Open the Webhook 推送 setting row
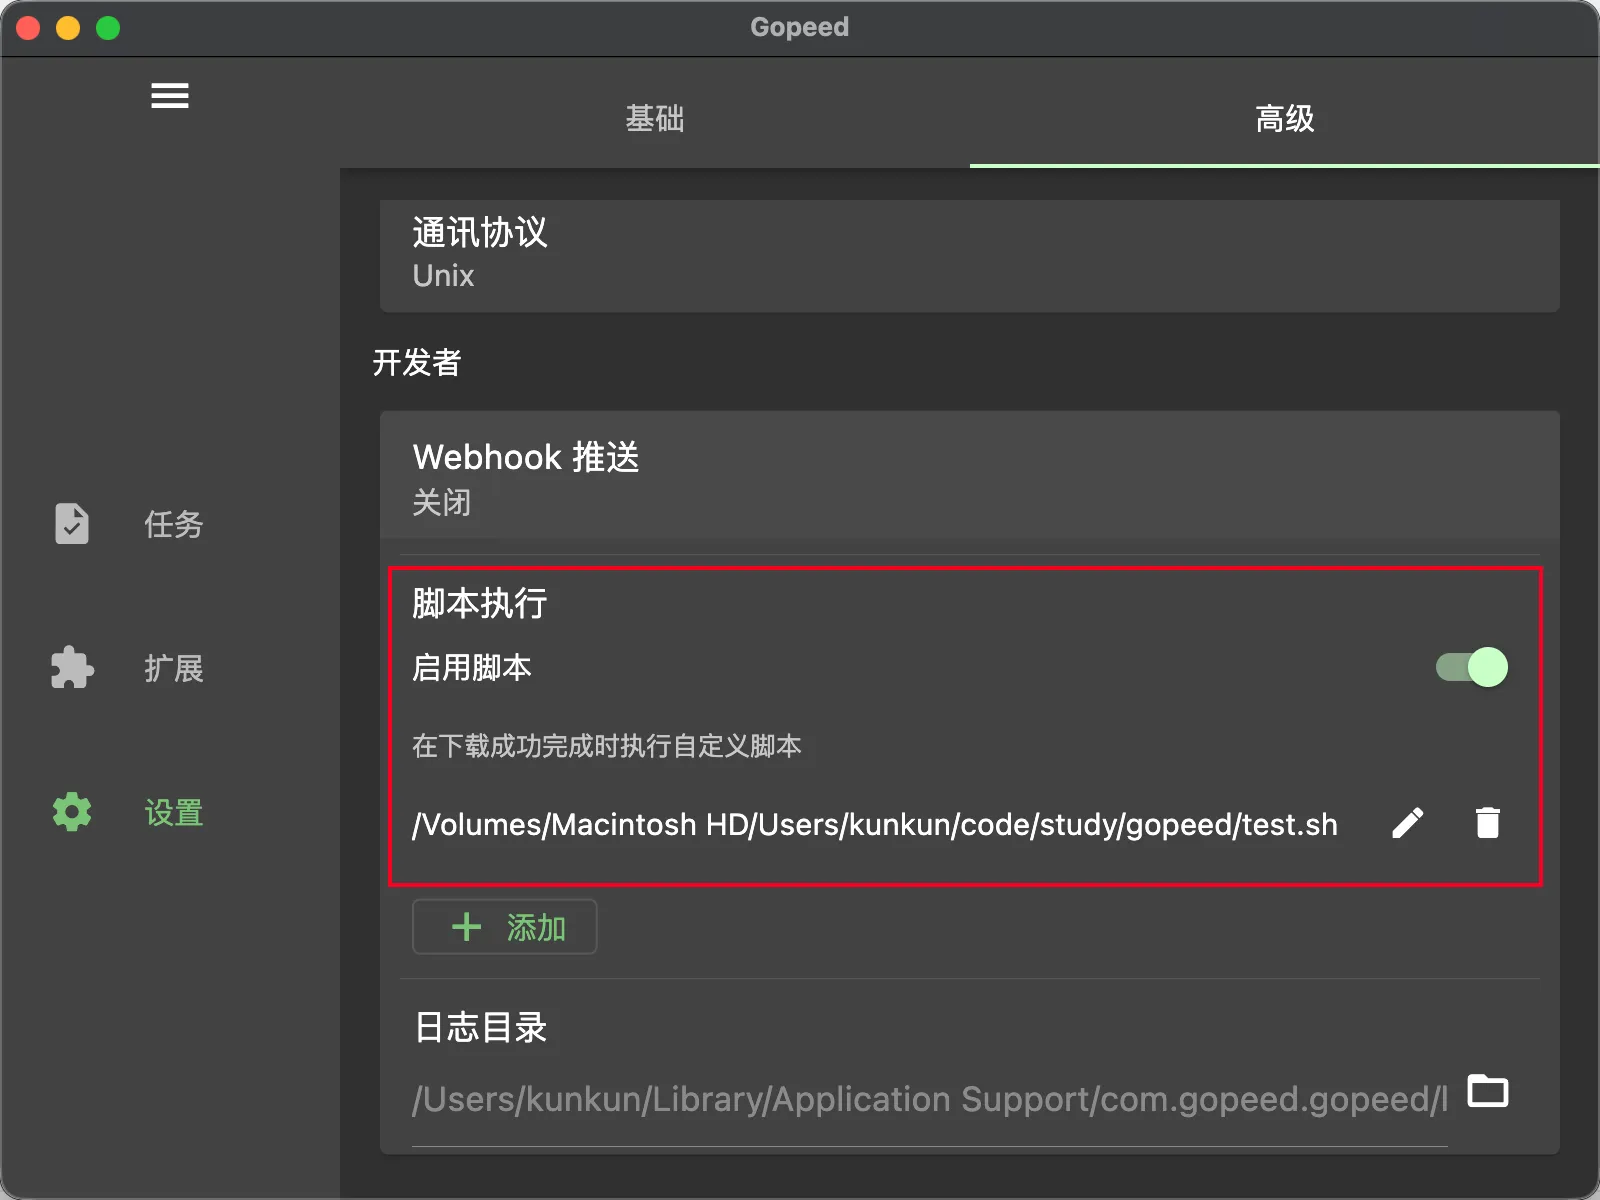Viewport: 1600px width, 1200px height. 968,478
